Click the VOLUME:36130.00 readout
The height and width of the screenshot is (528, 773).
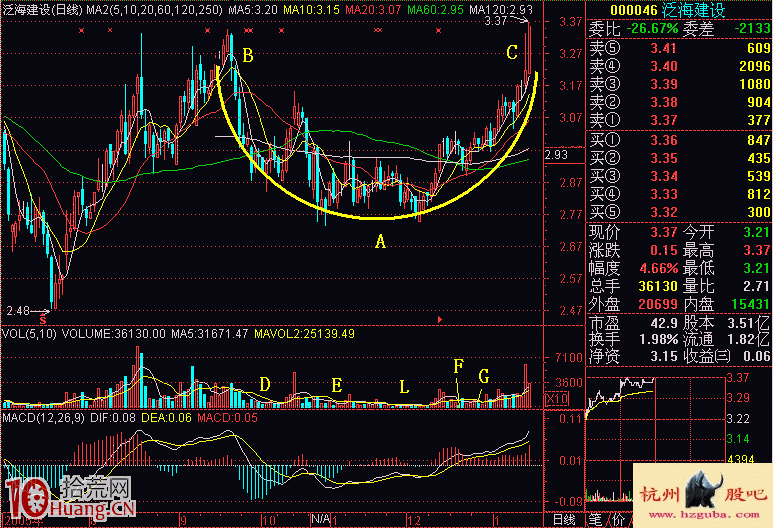(x=113, y=334)
